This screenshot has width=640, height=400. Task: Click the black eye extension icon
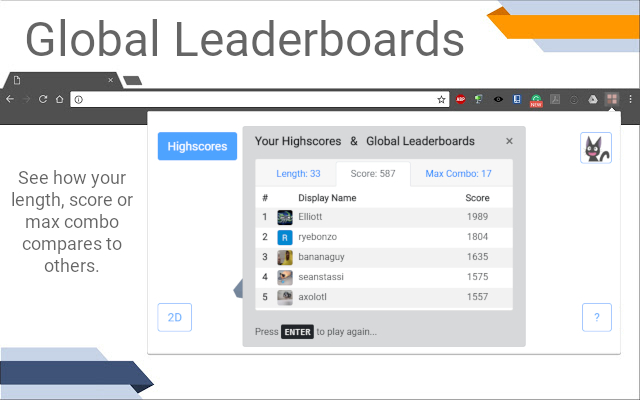tap(498, 99)
